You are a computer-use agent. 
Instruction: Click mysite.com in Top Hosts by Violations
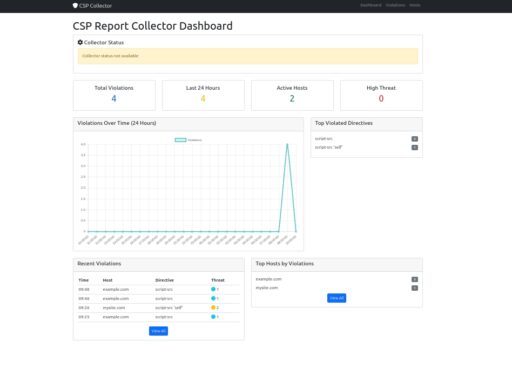point(267,288)
